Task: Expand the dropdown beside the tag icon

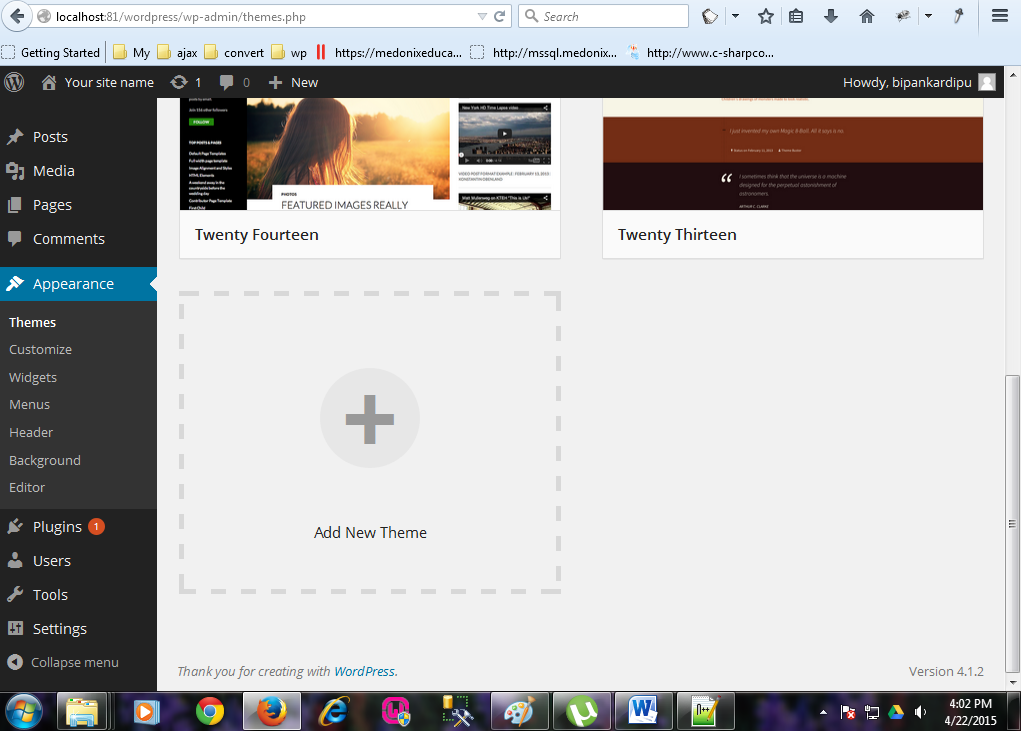Action: click(x=735, y=16)
